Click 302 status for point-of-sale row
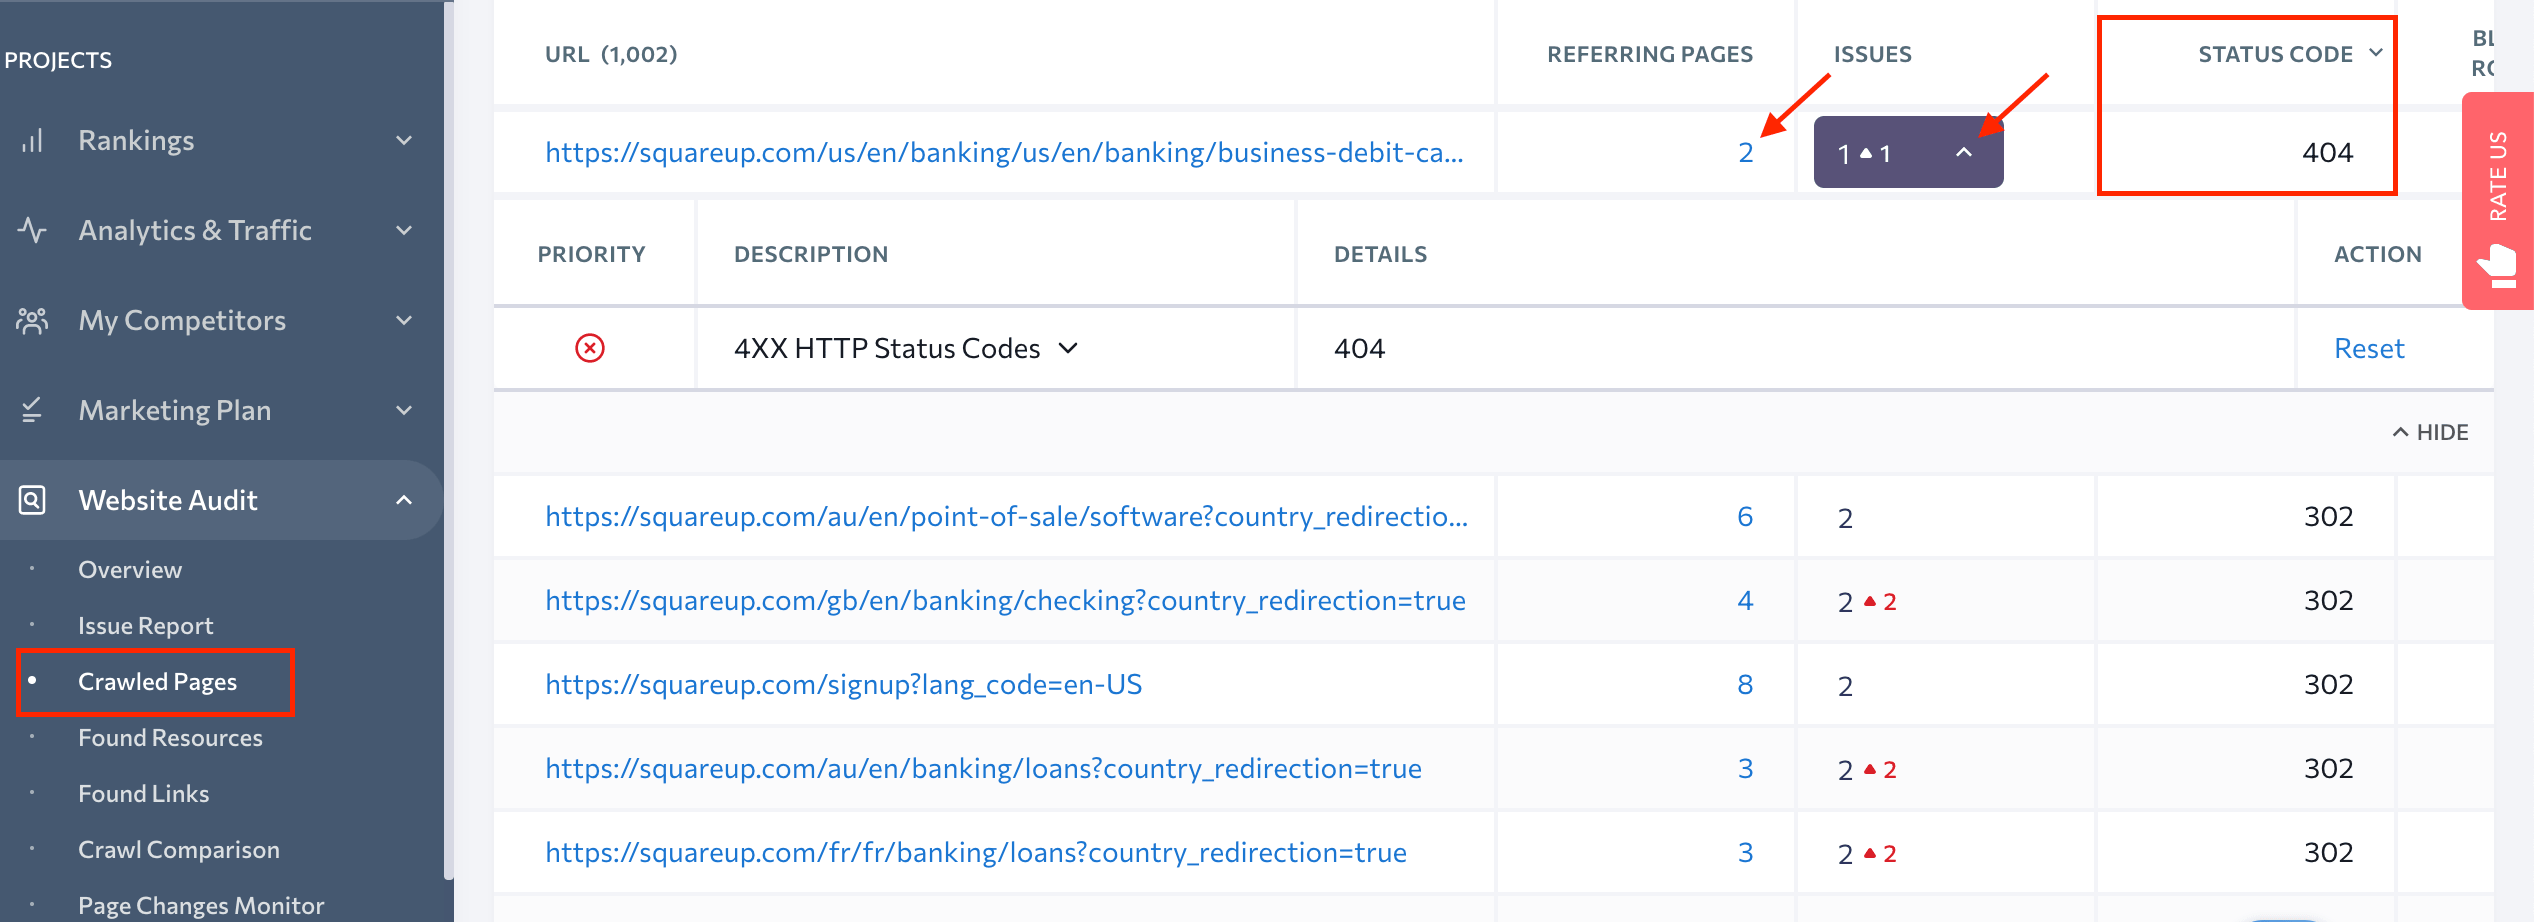This screenshot has width=2534, height=922. point(2328,516)
